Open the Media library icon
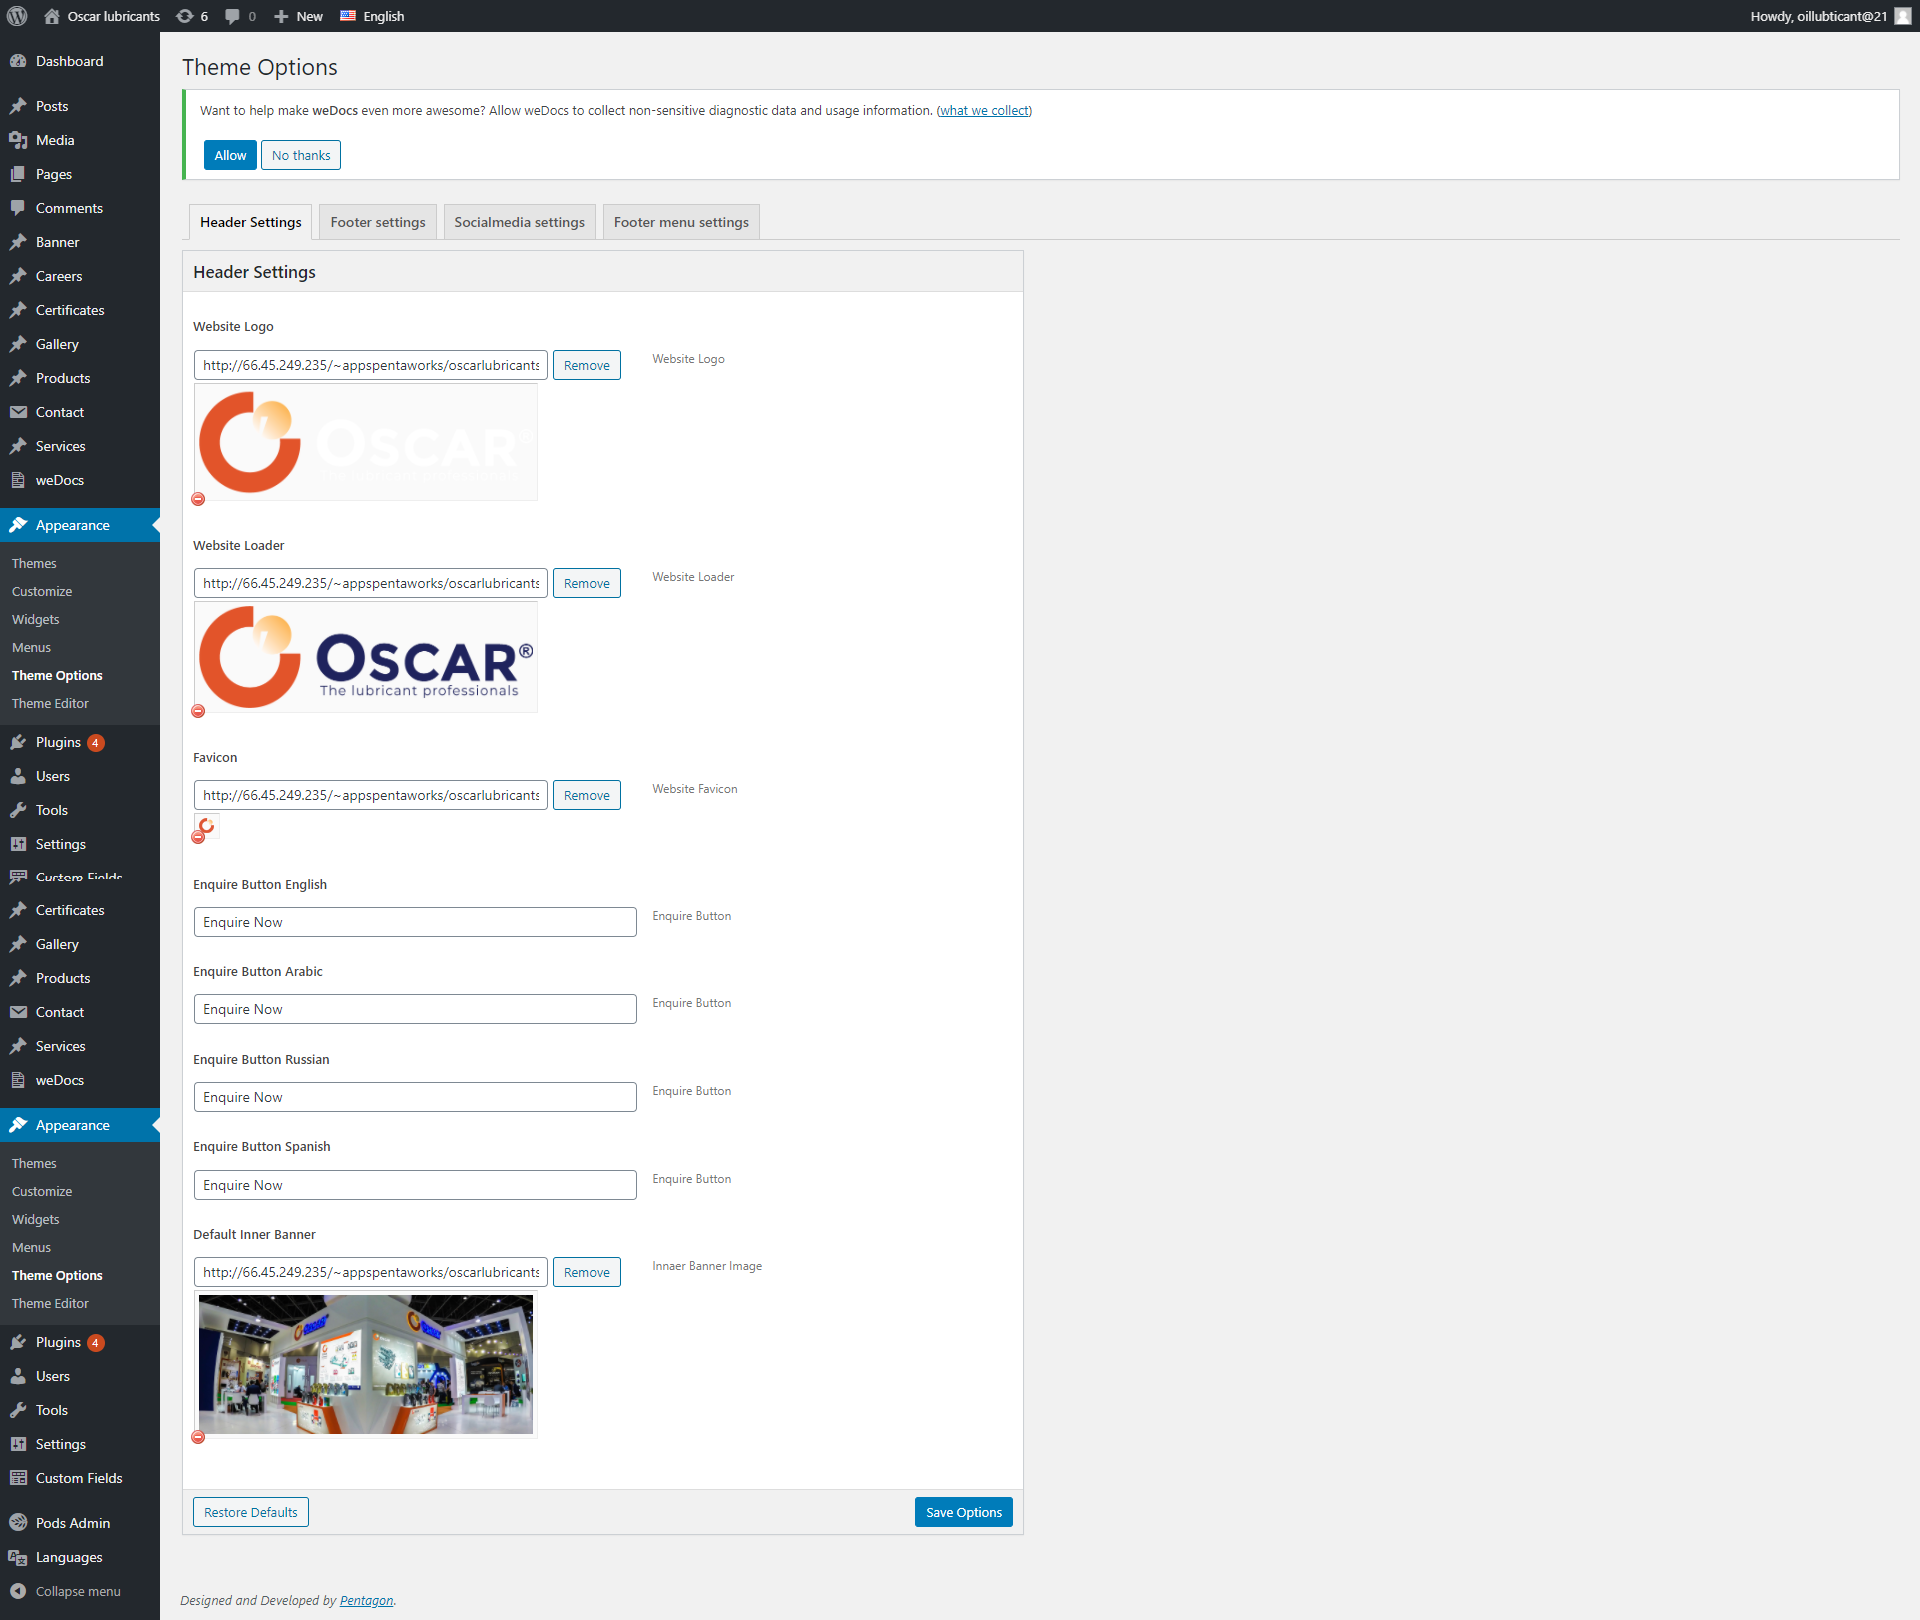This screenshot has width=1920, height=1620. (x=18, y=140)
